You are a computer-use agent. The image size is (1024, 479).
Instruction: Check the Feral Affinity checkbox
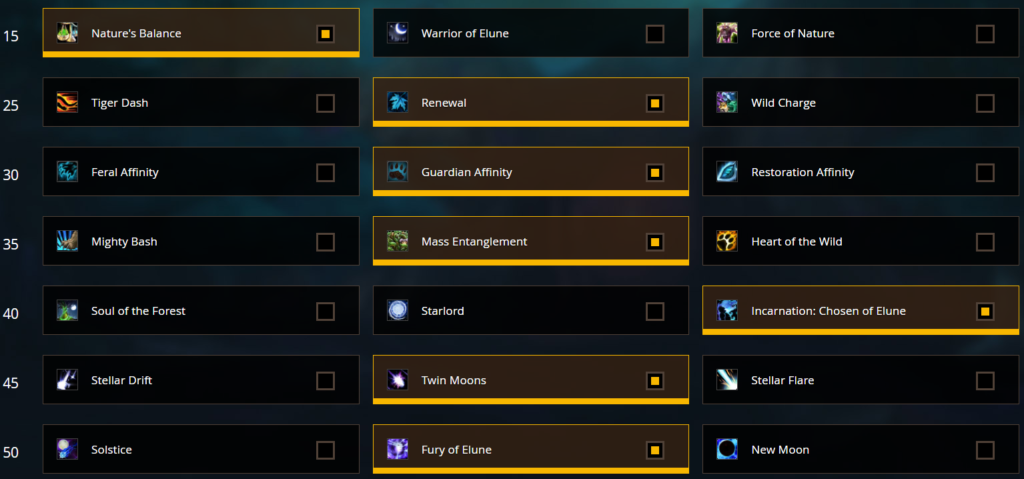(x=325, y=173)
